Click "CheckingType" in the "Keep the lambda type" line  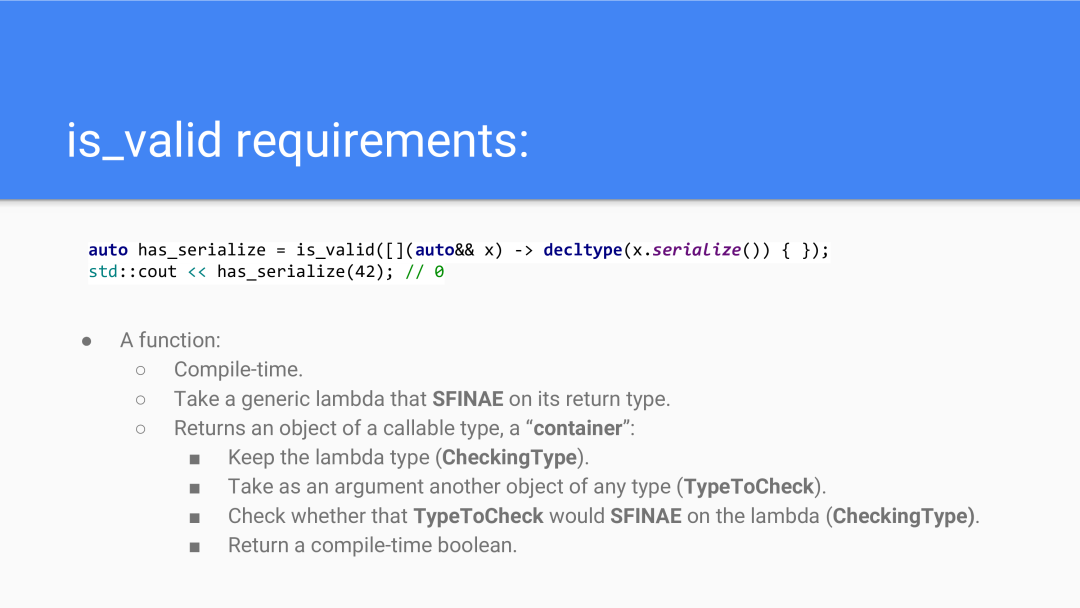(509, 458)
